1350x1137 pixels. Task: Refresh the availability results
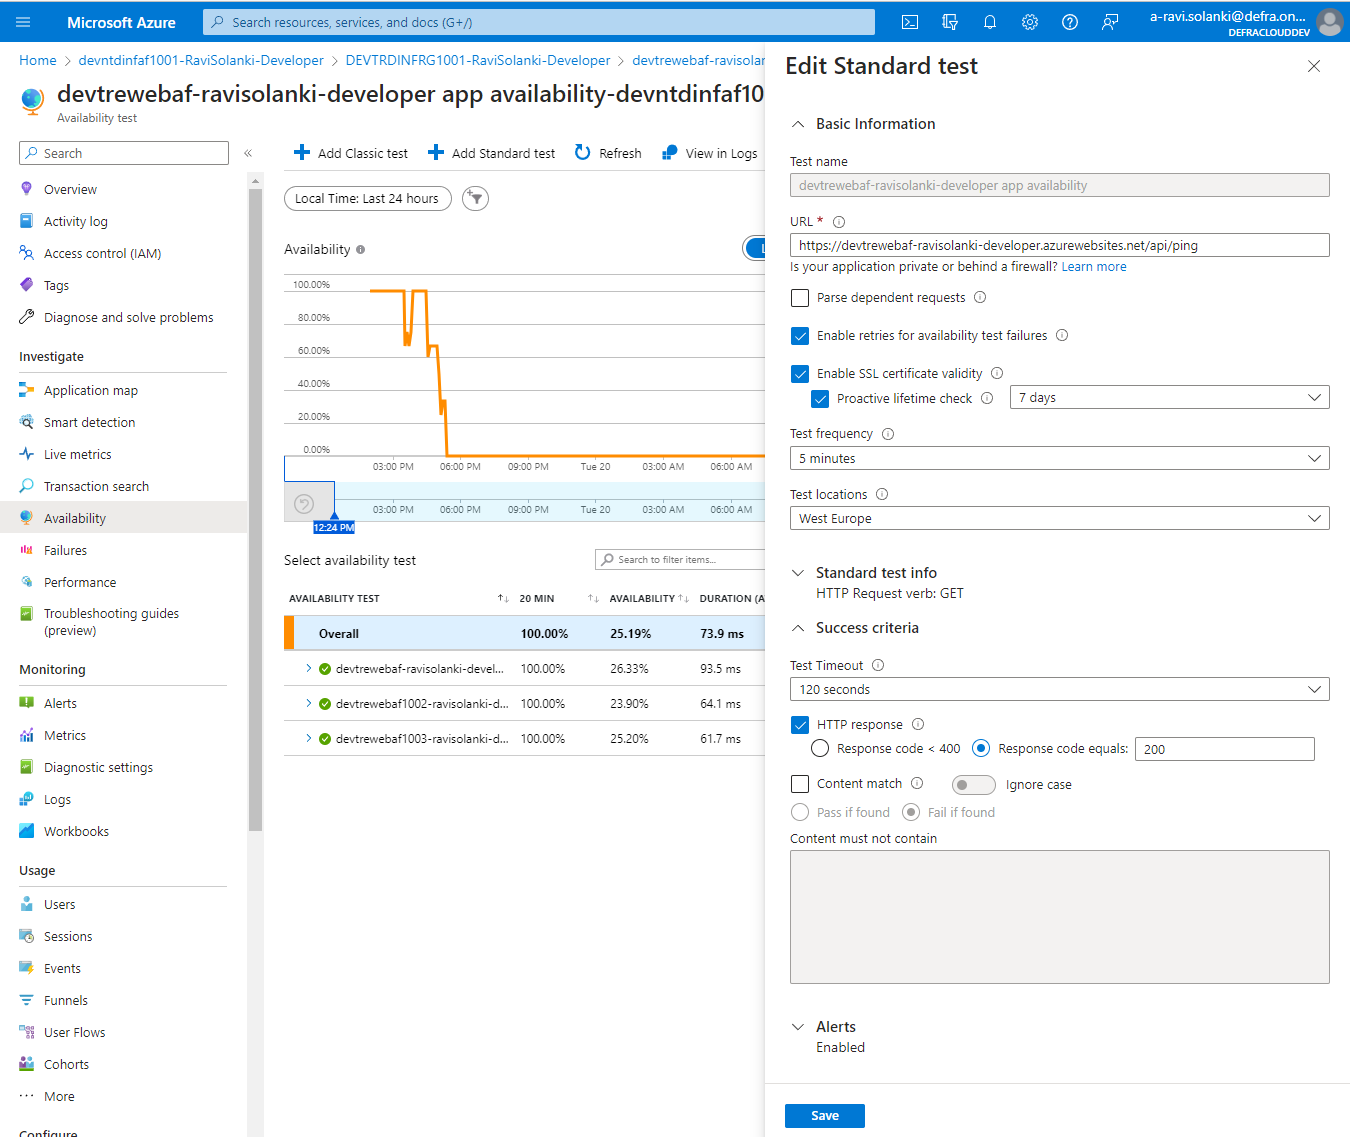coord(608,153)
